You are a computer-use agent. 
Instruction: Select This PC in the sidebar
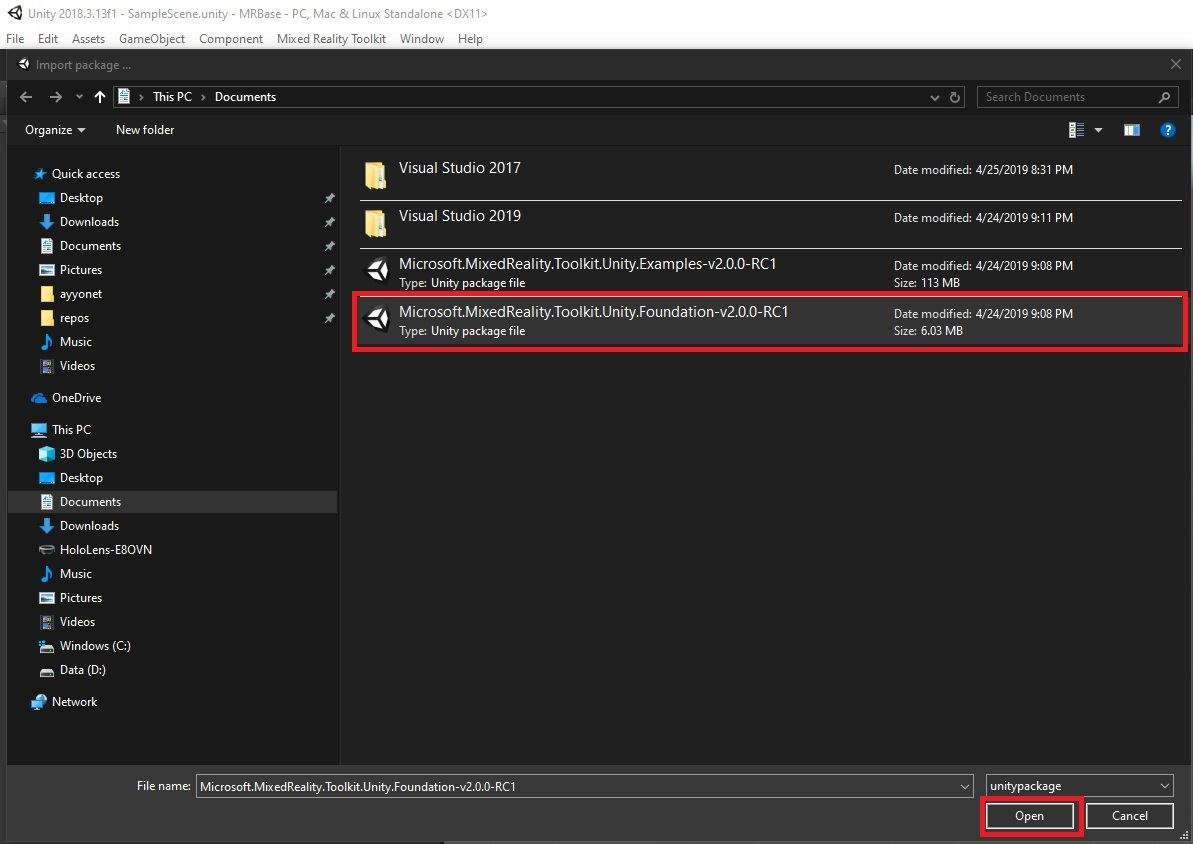(61, 430)
